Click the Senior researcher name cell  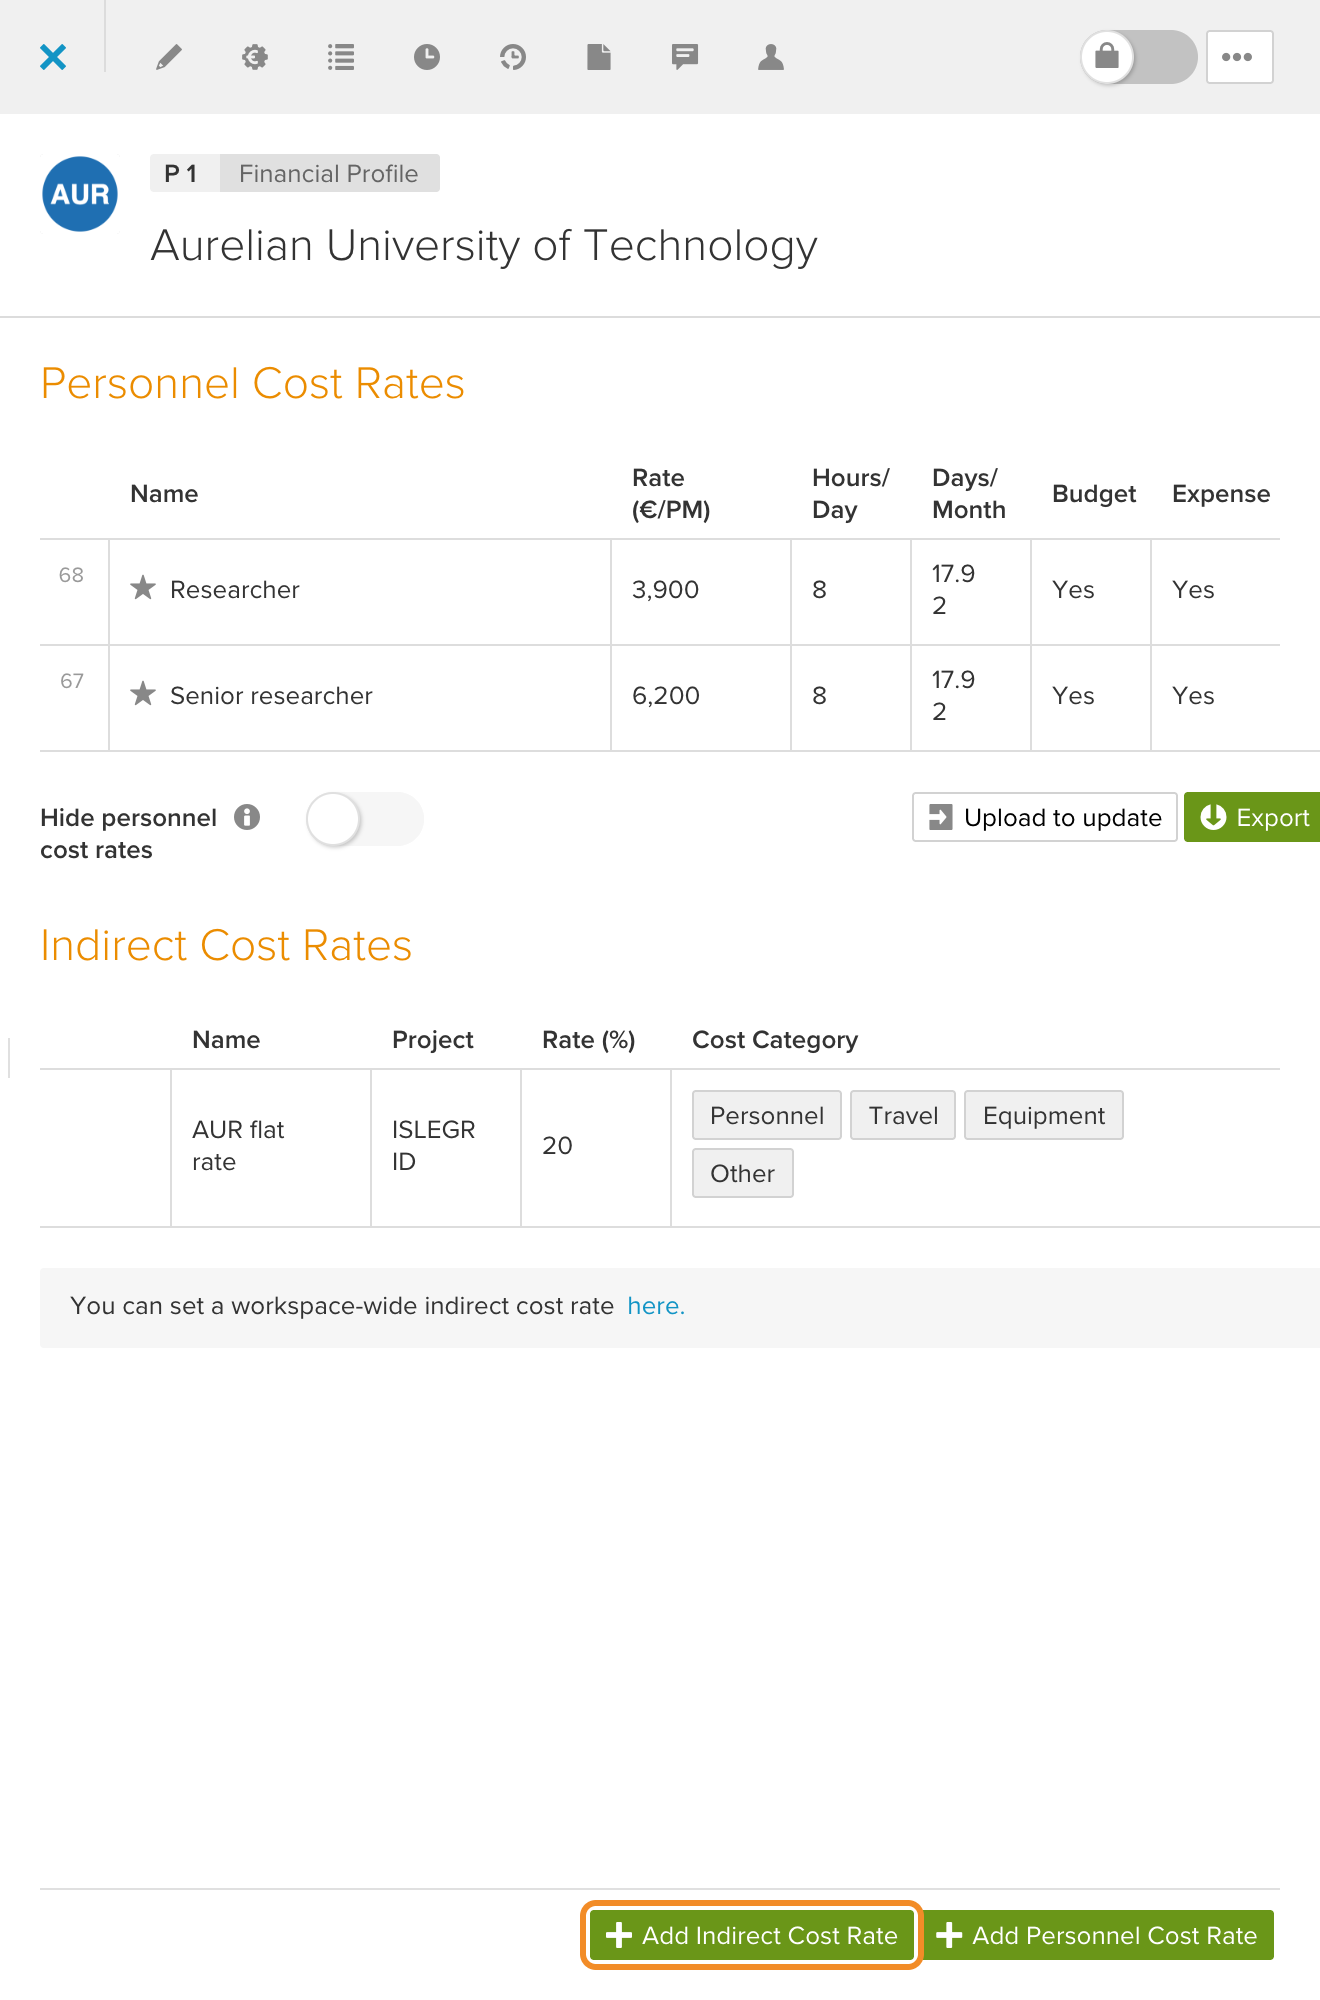(x=360, y=698)
